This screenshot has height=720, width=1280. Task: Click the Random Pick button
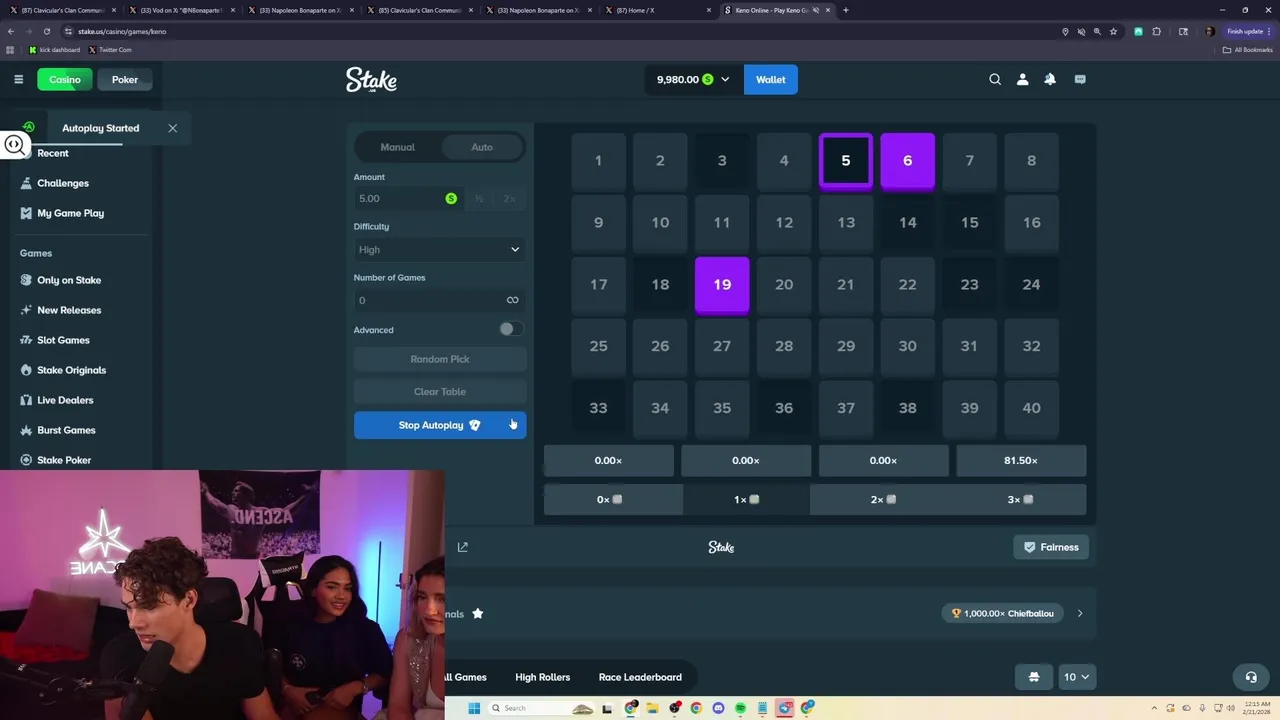pos(440,359)
